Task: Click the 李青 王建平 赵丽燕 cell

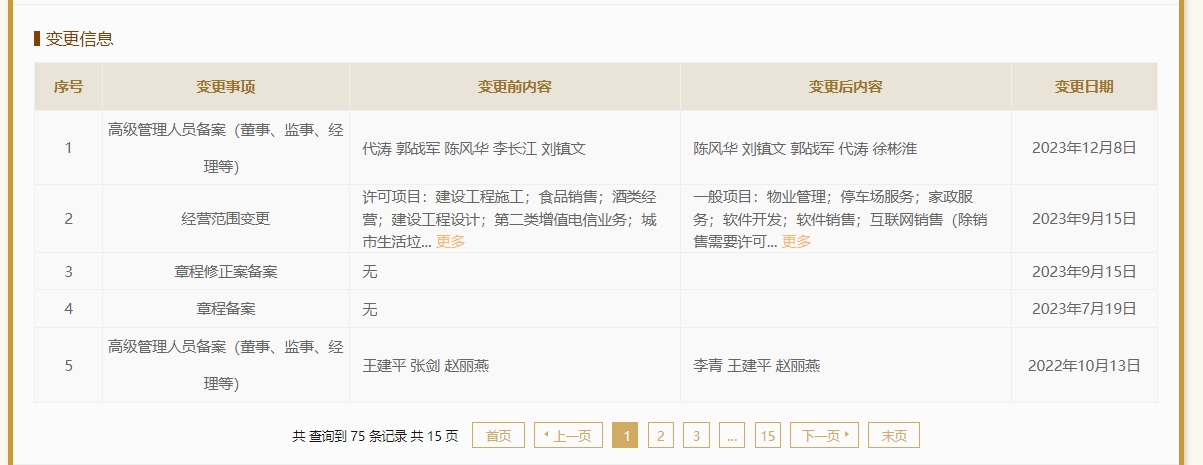Action: pos(757,366)
